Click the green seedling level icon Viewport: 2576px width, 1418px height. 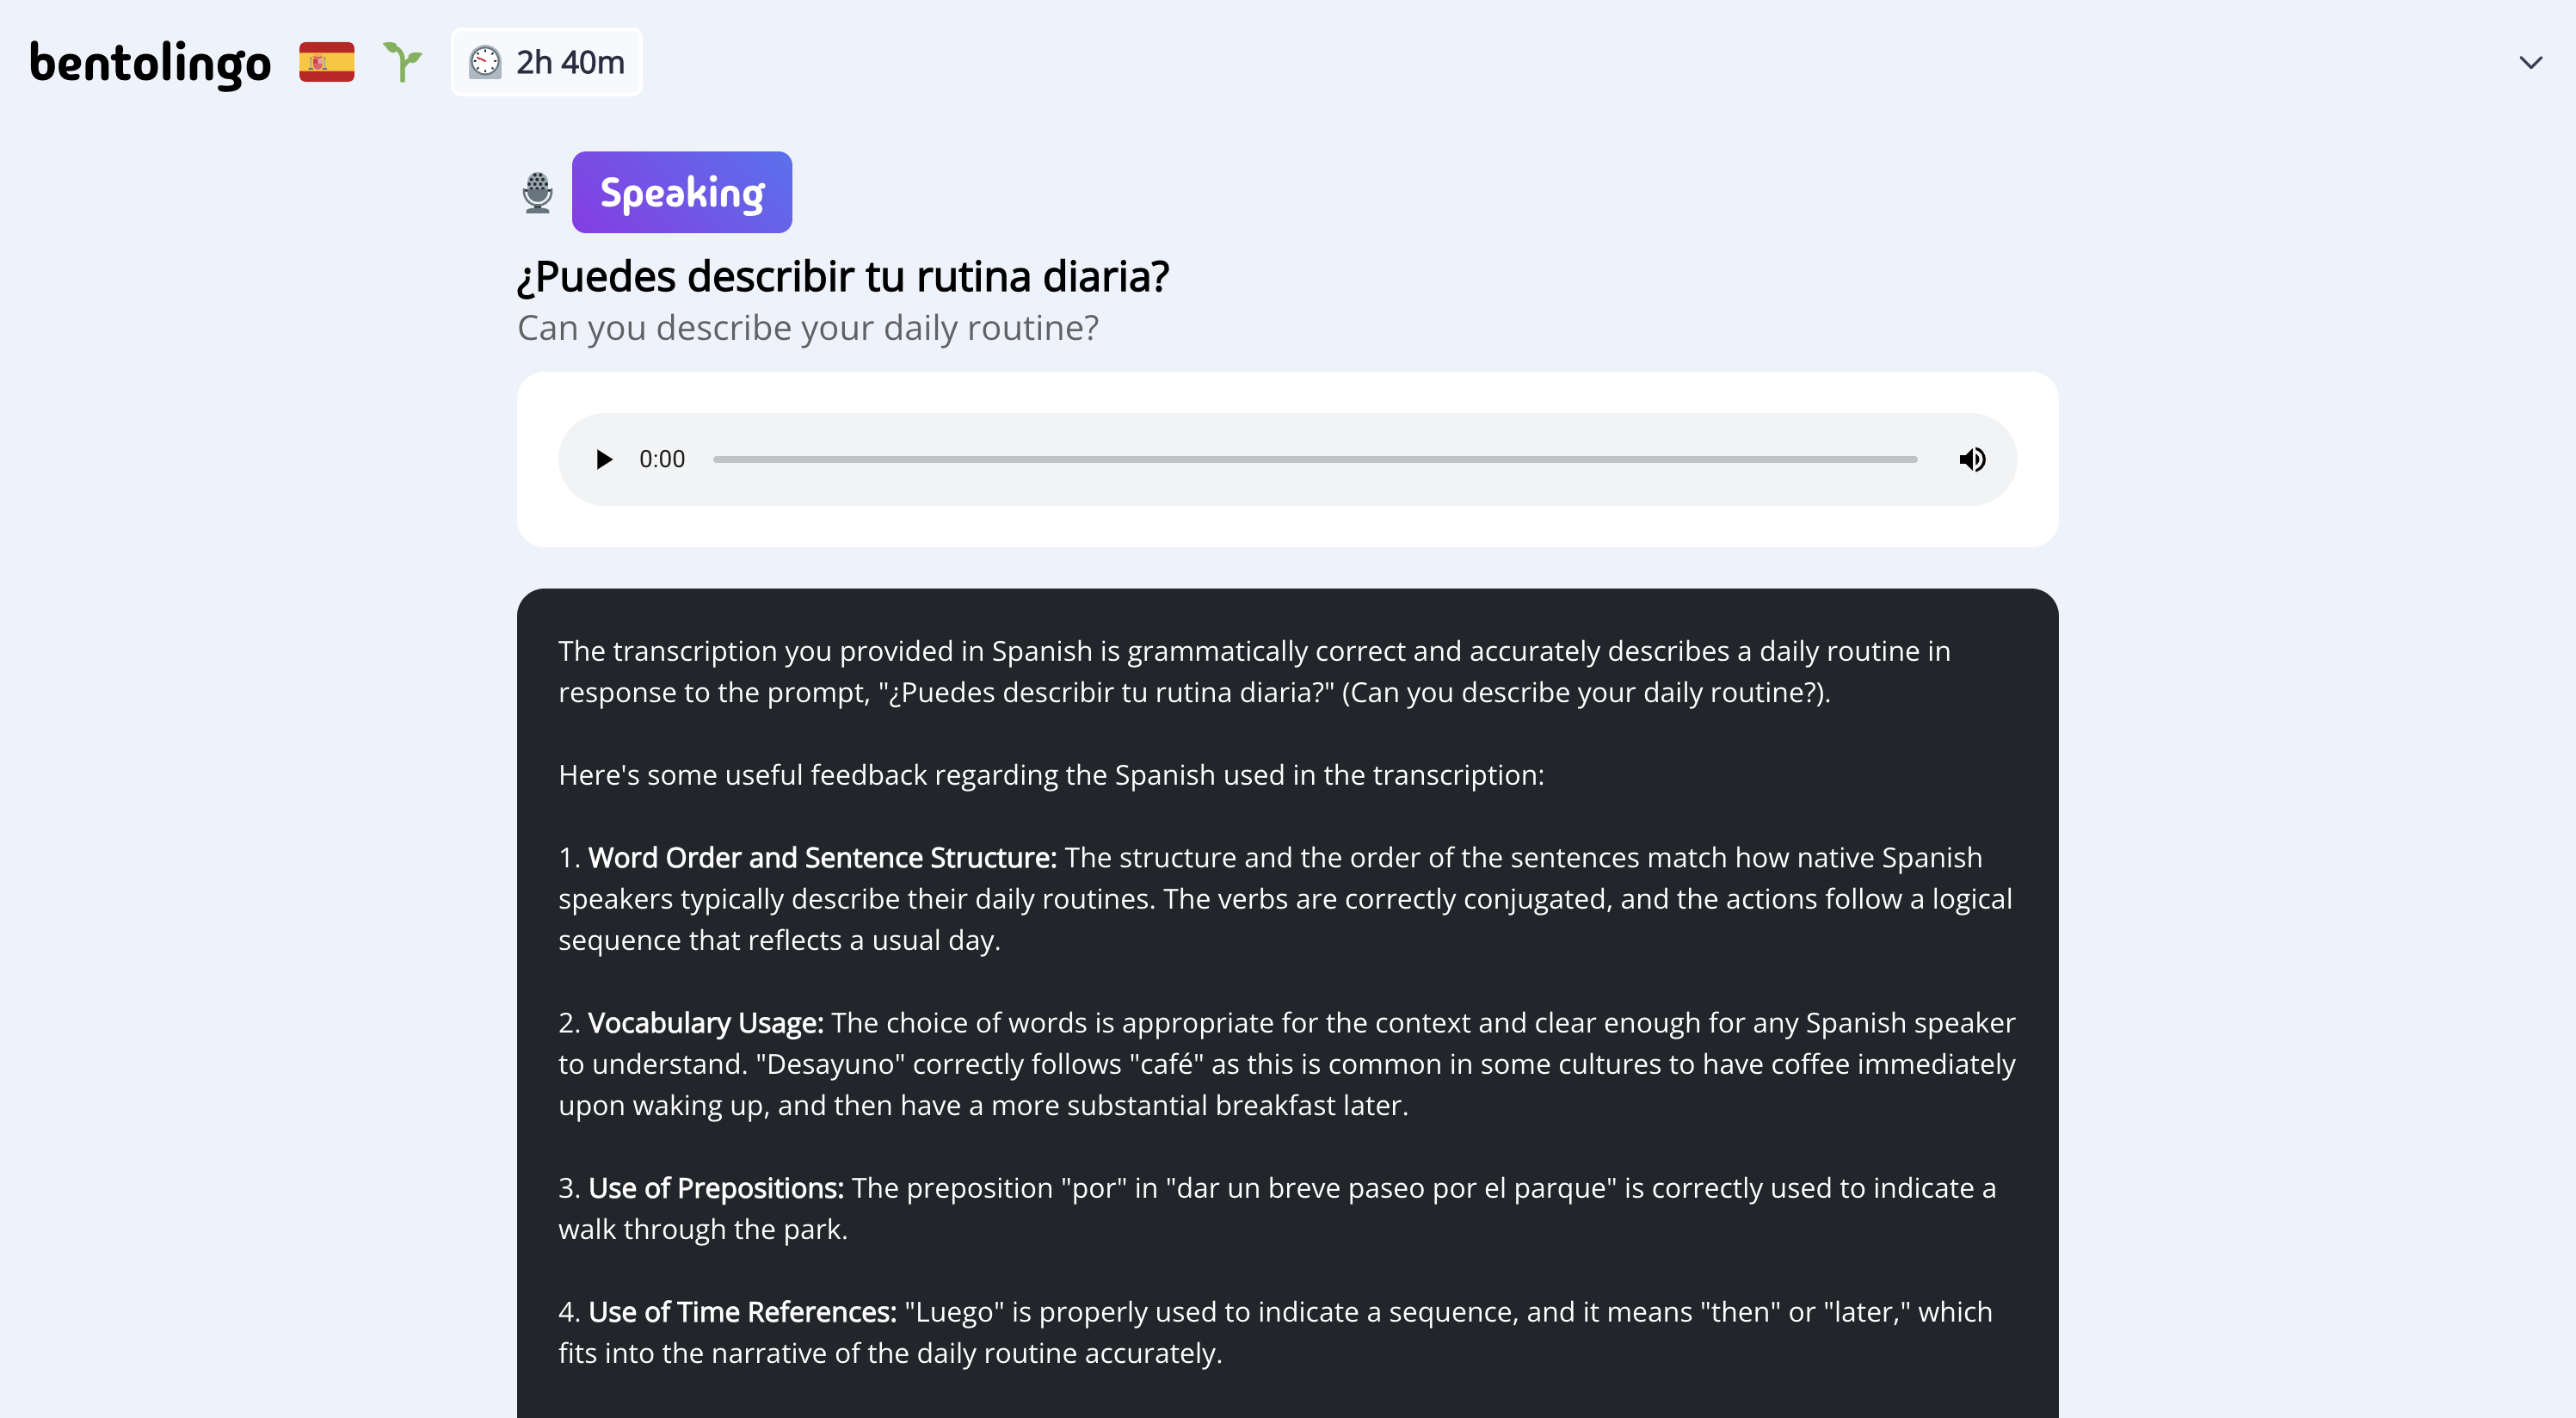click(x=402, y=62)
